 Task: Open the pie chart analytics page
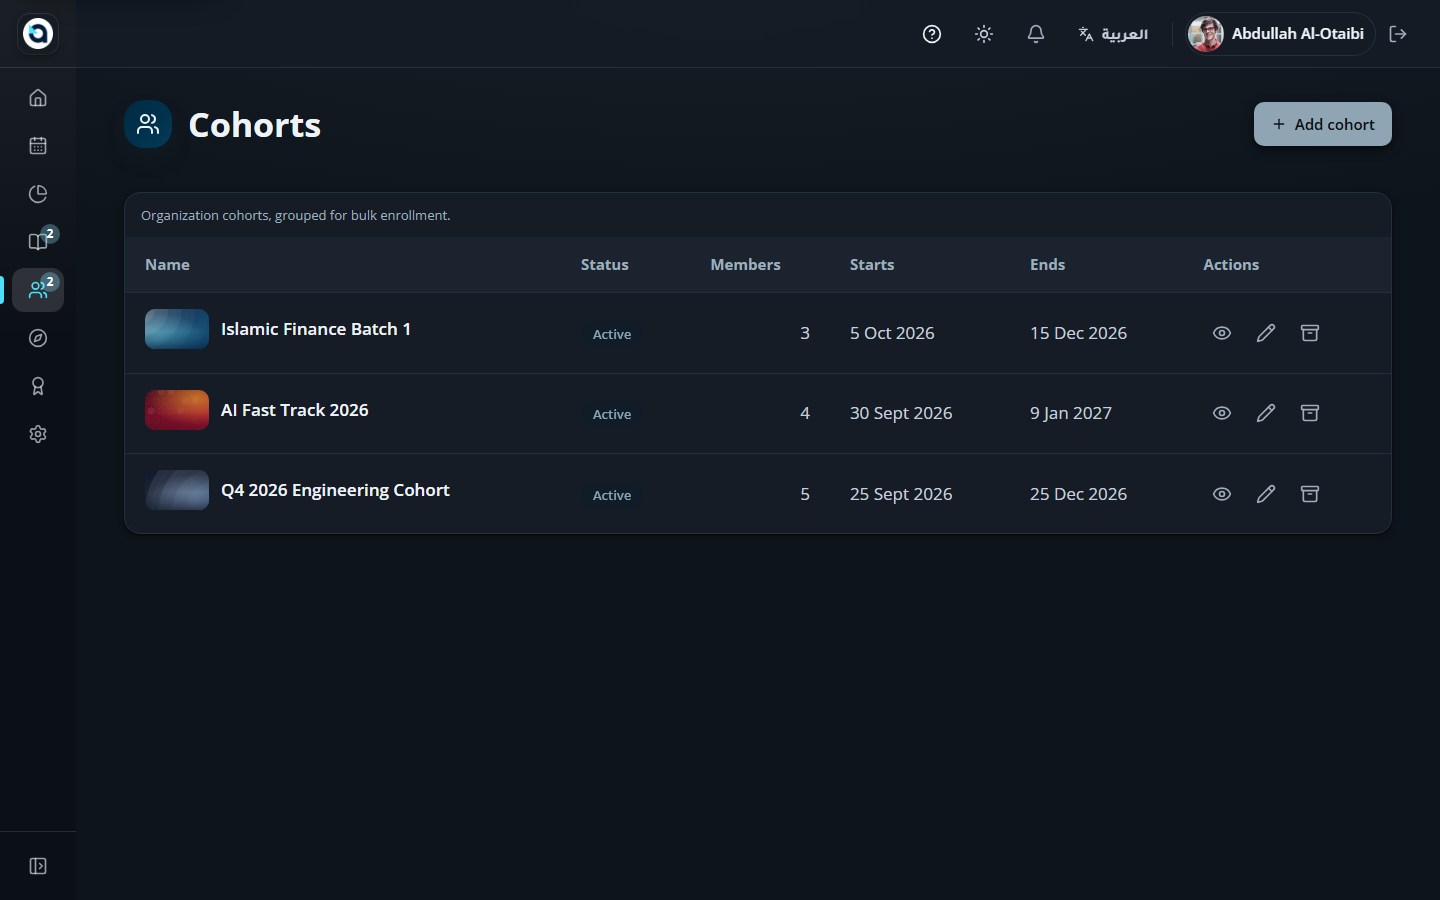(x=38, y=194)
